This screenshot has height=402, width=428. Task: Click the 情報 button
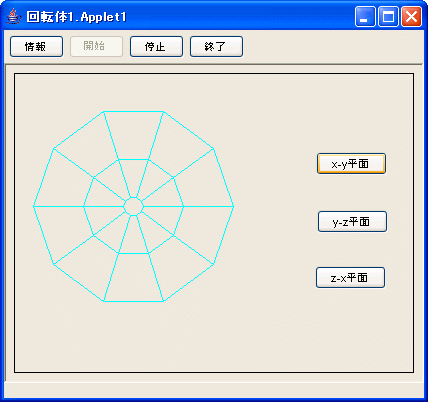(x=36, y=47)
